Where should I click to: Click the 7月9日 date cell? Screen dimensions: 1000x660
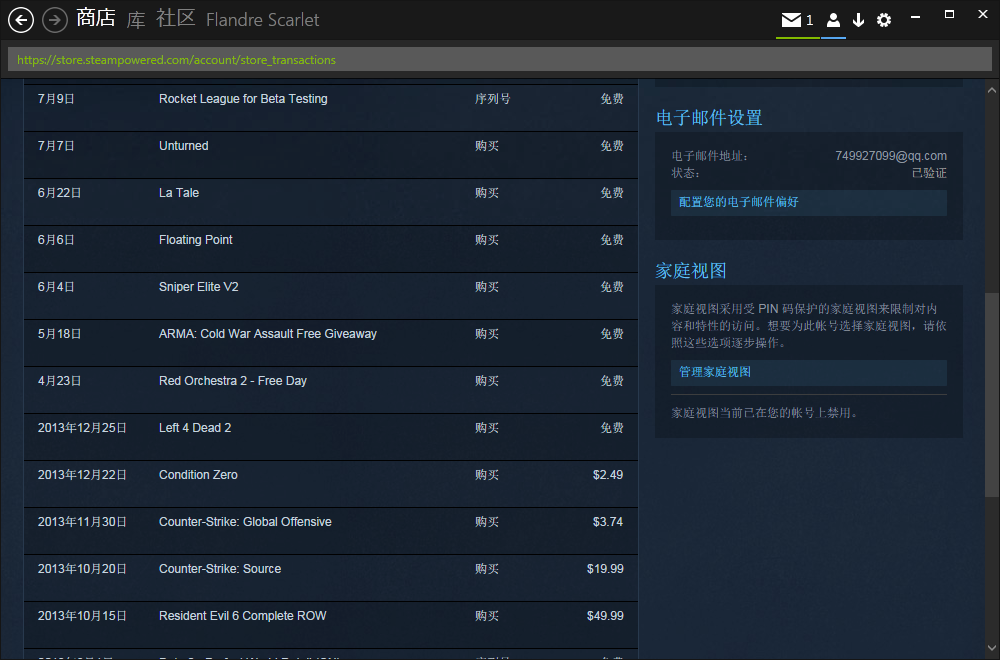56,99
